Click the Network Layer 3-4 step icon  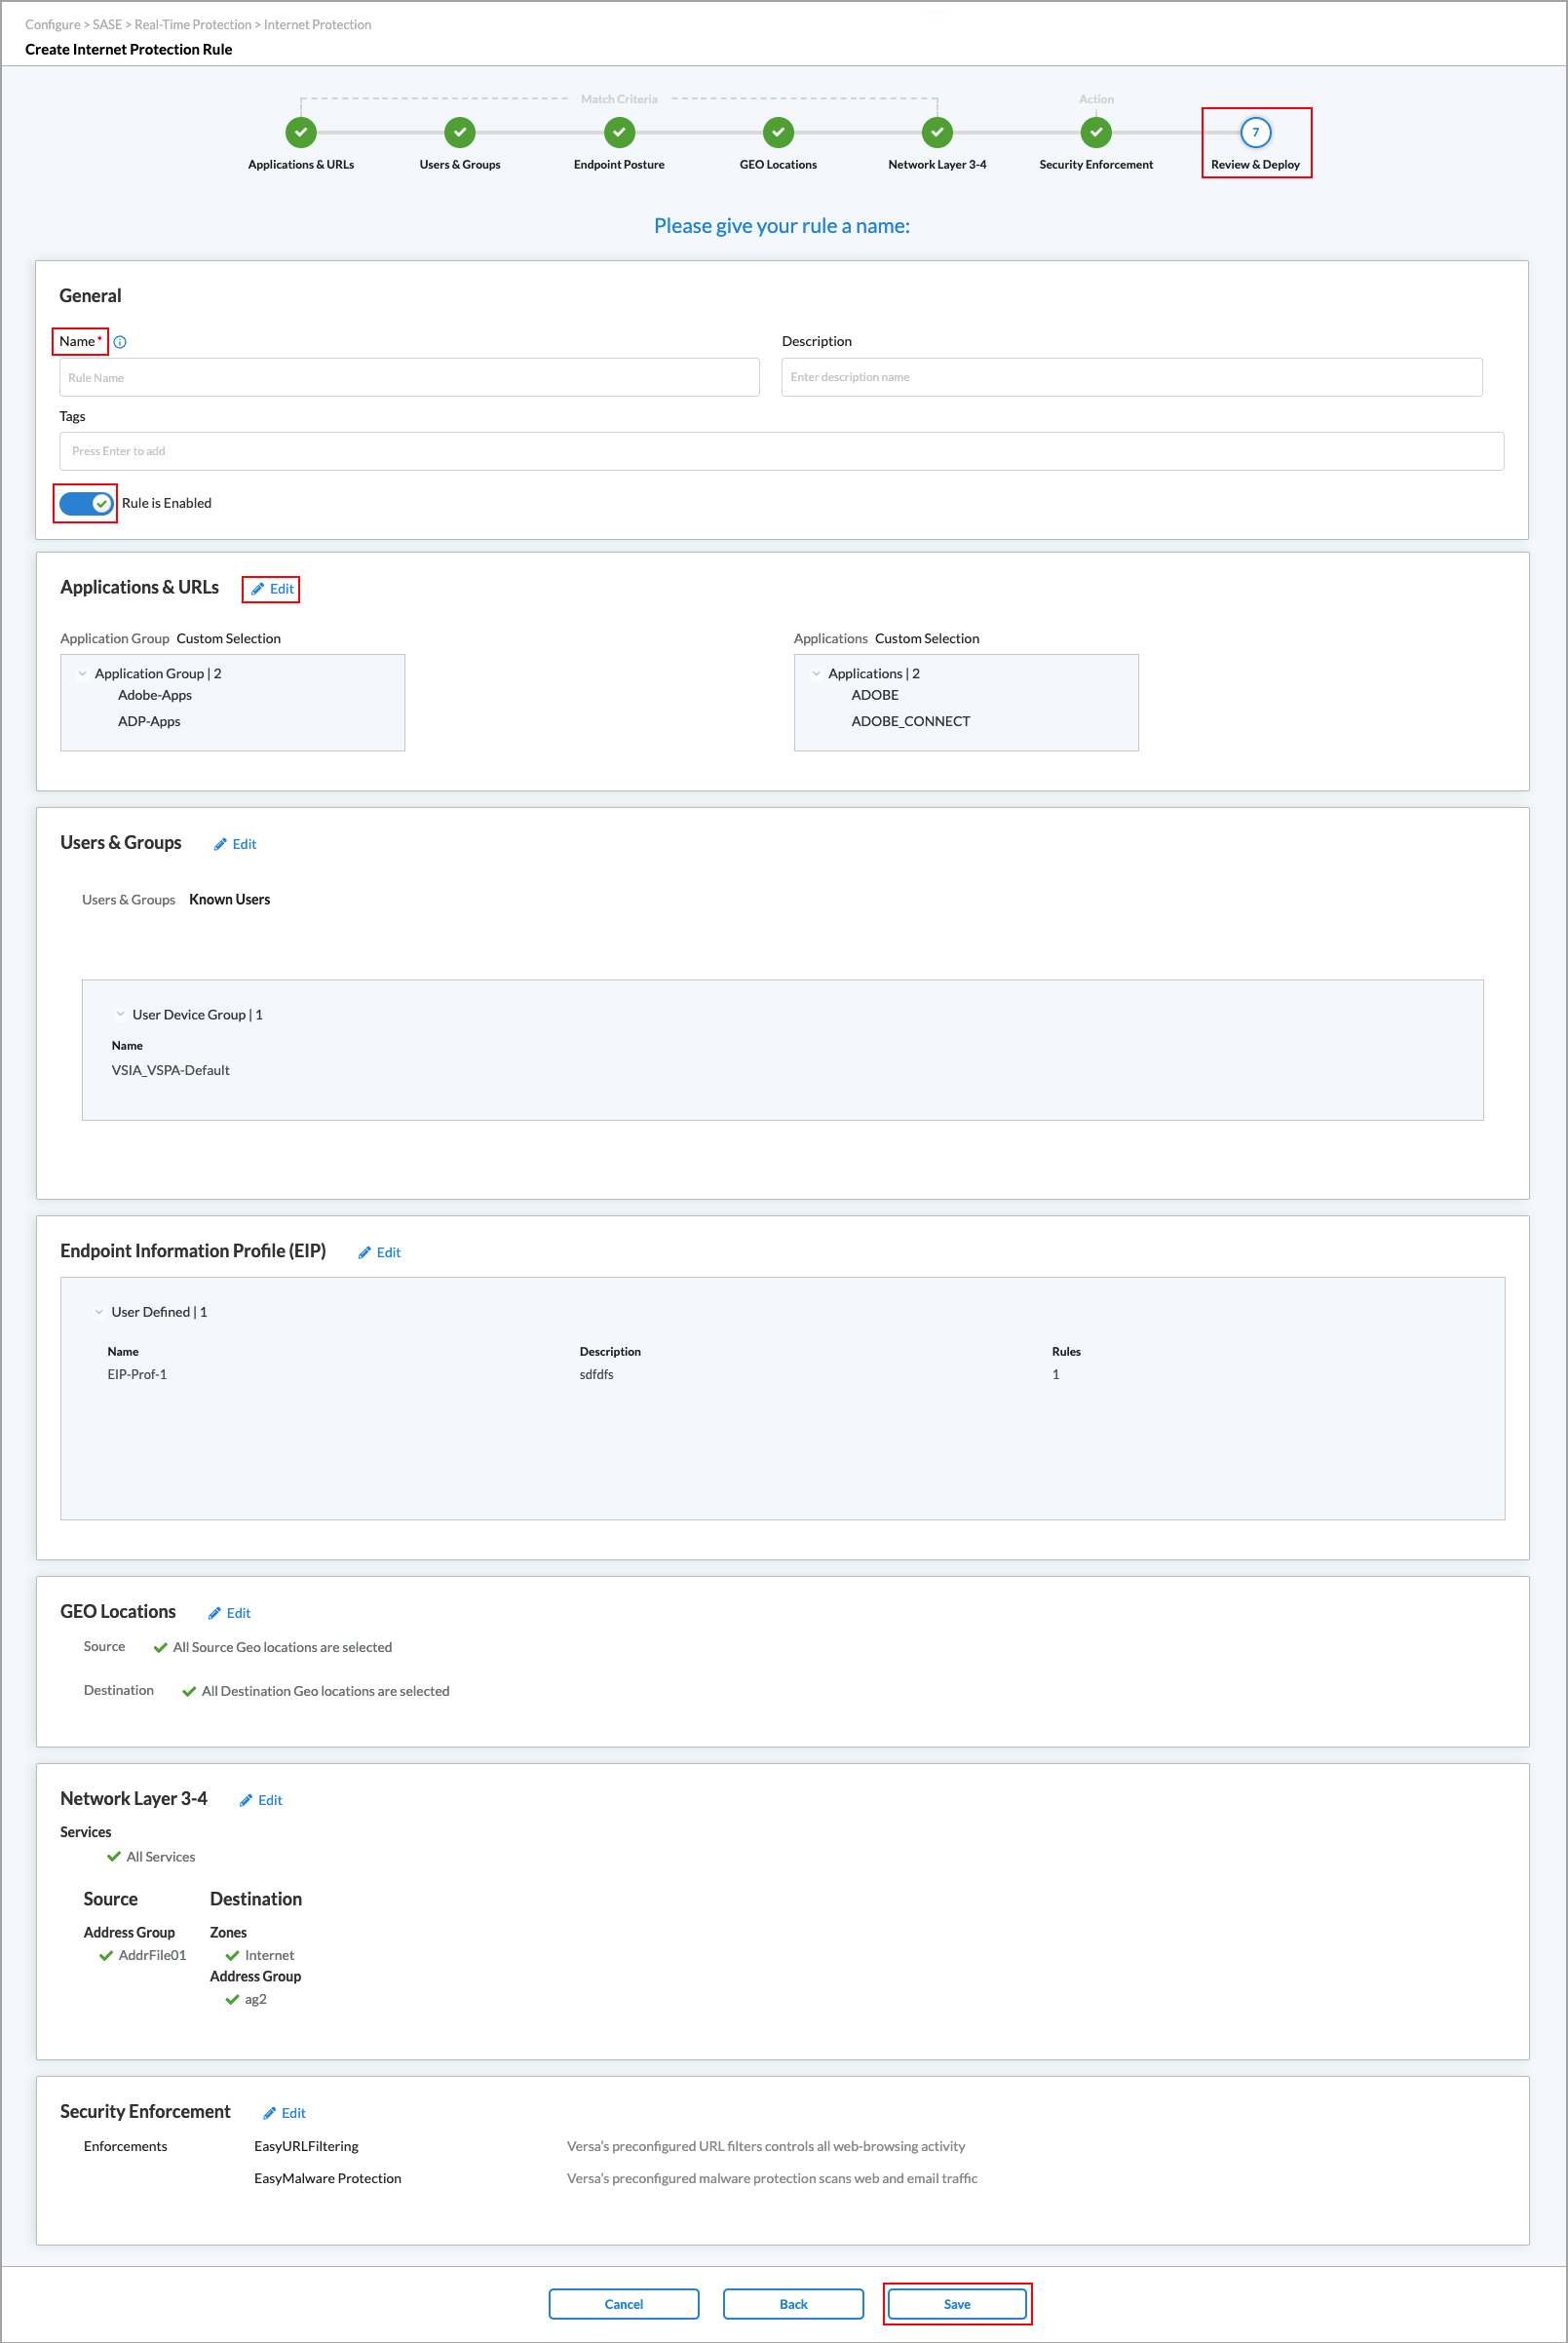coord(937,132)
